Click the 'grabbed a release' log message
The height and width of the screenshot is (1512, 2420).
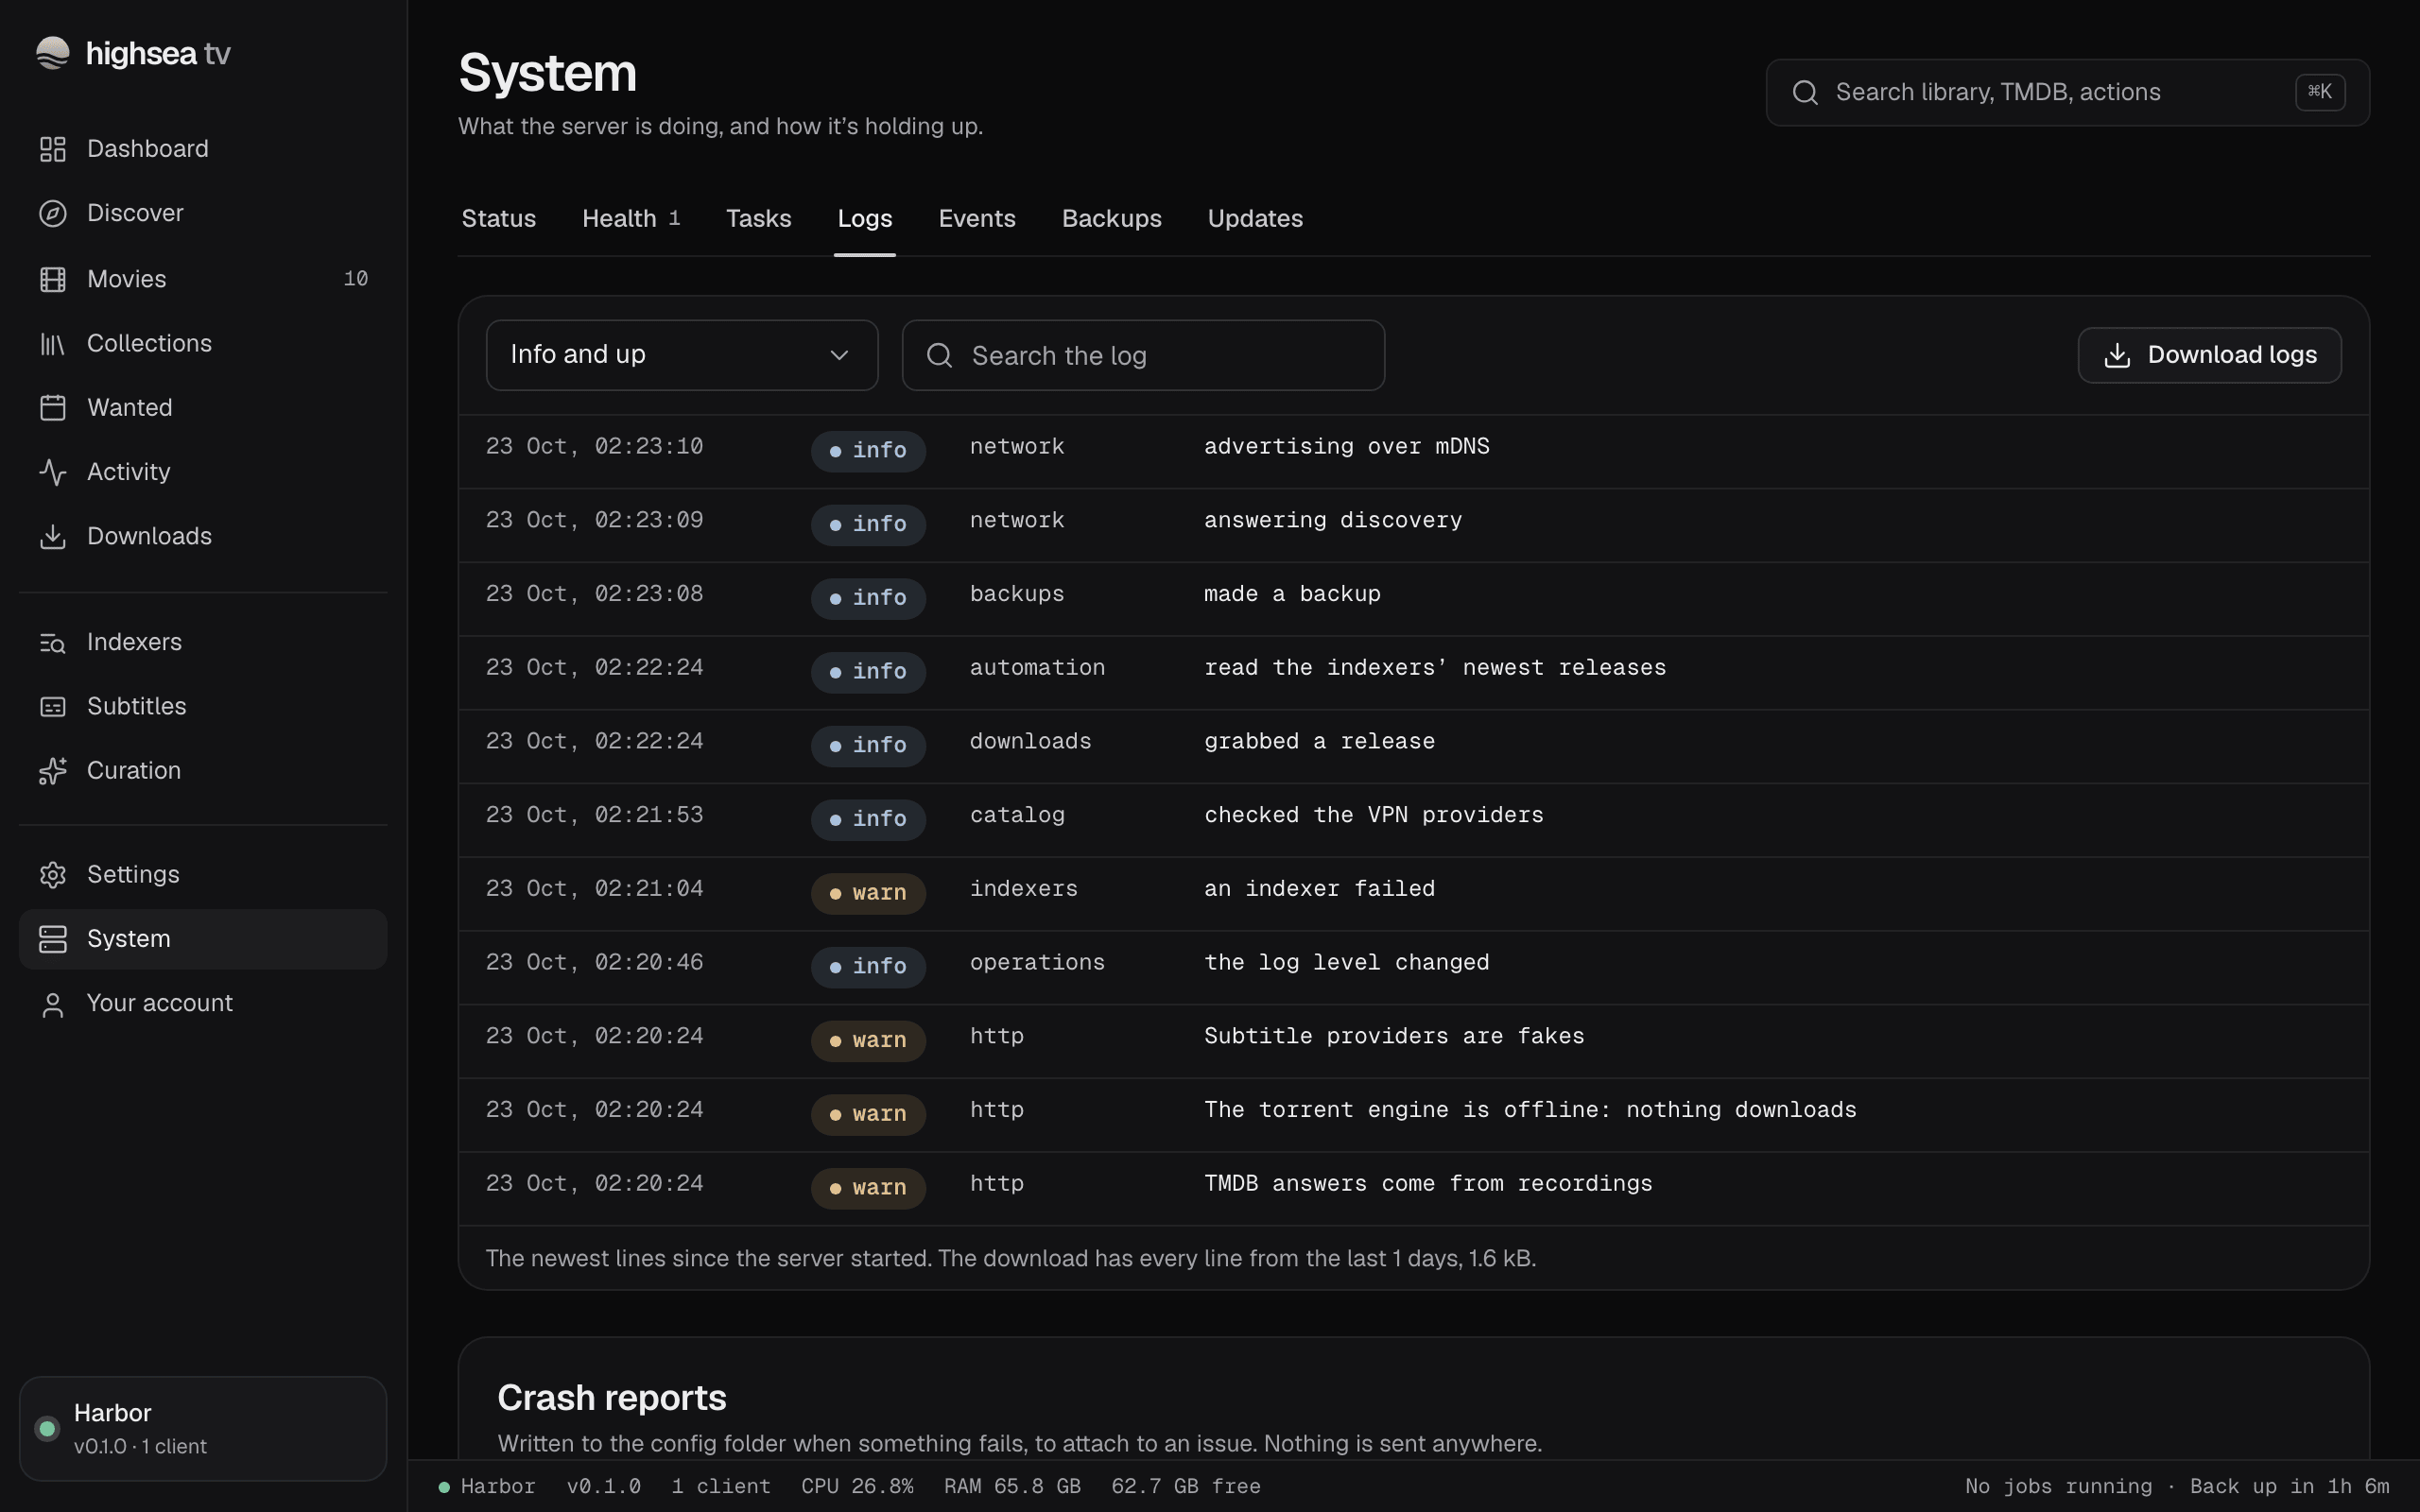coord(1319,741)
